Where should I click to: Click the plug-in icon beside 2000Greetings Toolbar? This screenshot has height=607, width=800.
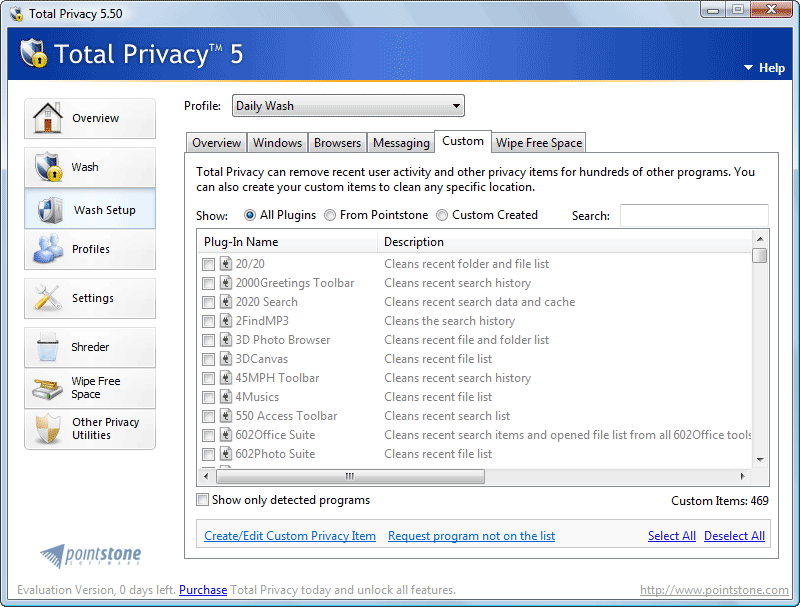tap(226, 283)
